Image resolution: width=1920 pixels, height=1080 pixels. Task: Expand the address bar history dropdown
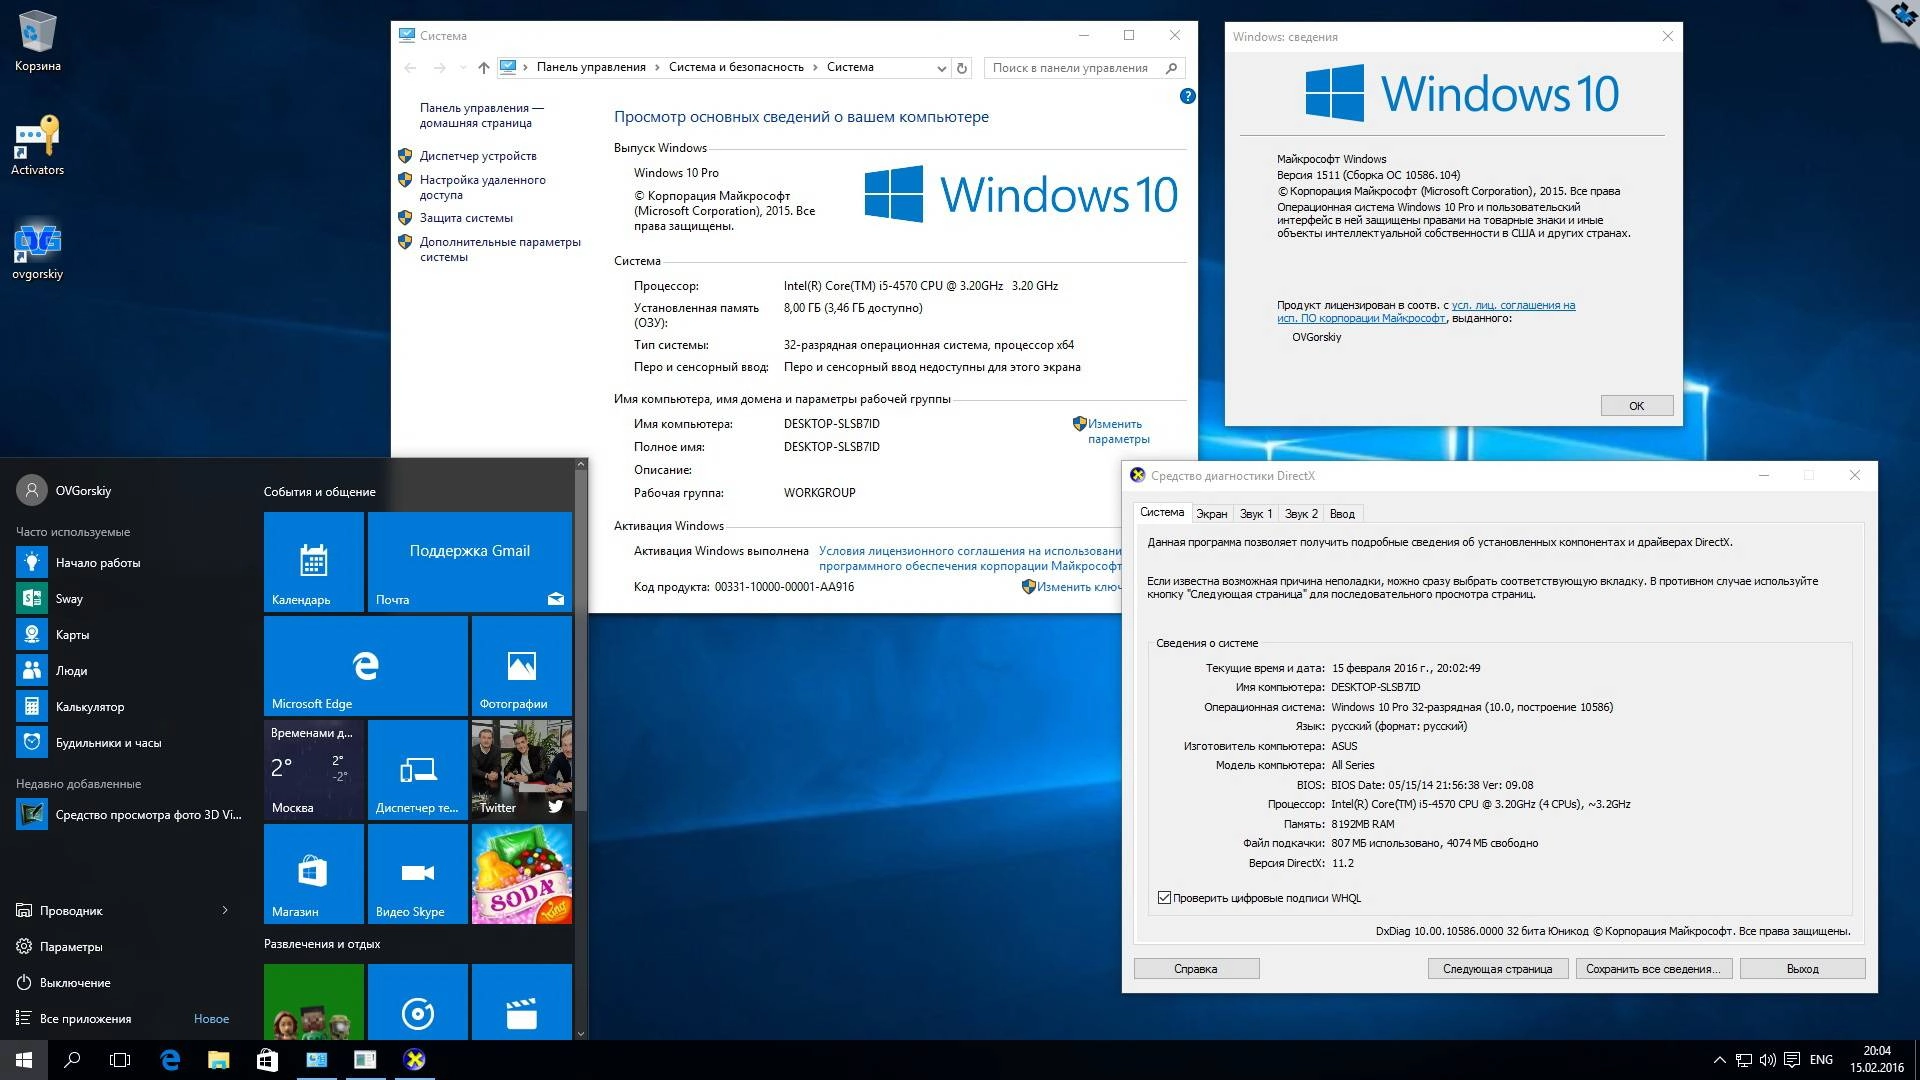coord(941,68)
